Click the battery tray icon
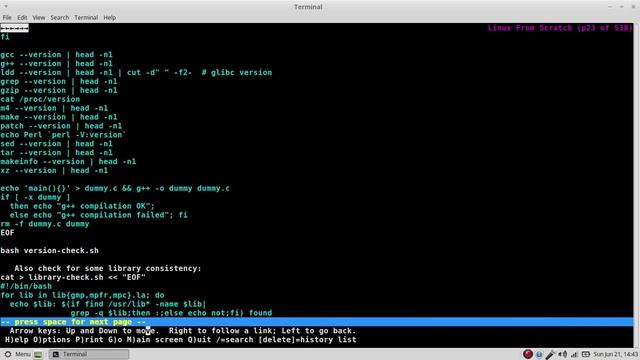Screen dimensions: 640x360 point(586,354)
